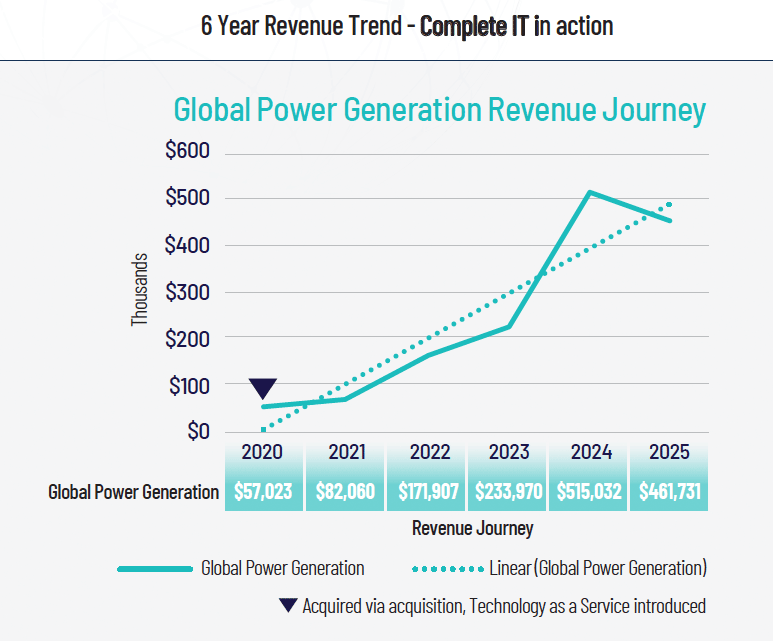The image size is (773, 641).
Task: Click the Revenue Journey axis title
Action: click(x=472, y=528)
